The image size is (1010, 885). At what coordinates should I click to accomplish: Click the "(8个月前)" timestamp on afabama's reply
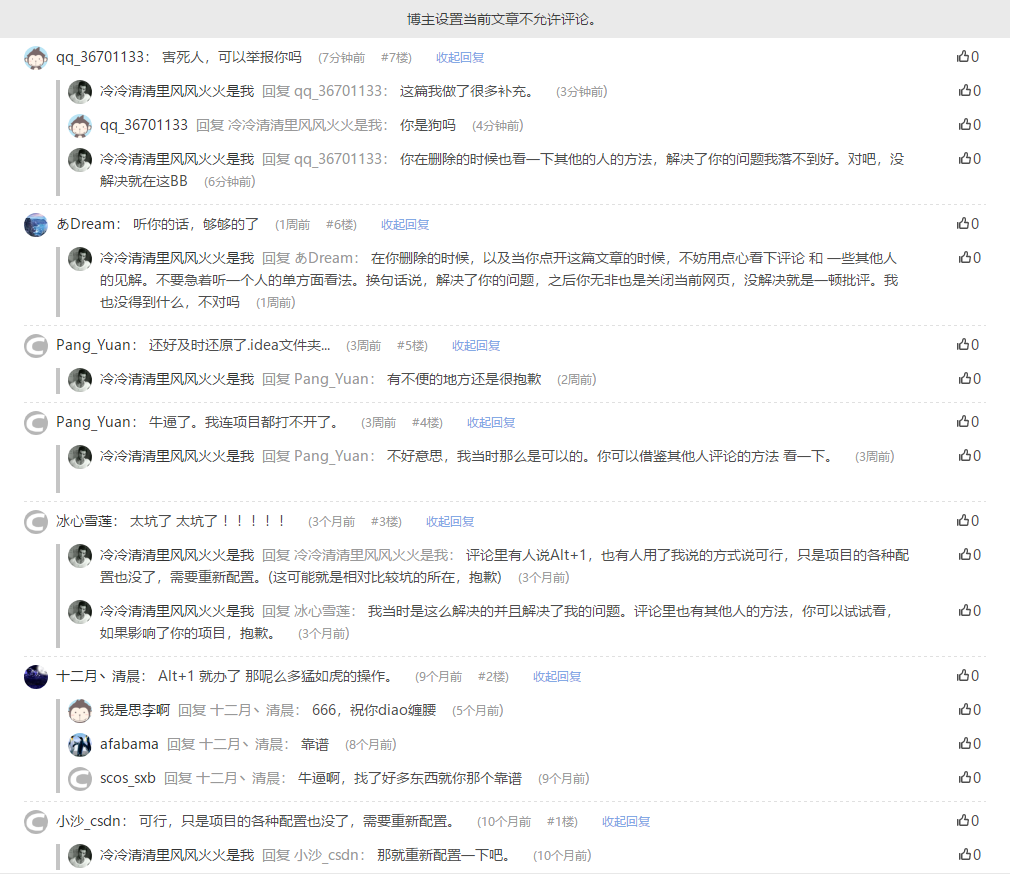(371, 745)
